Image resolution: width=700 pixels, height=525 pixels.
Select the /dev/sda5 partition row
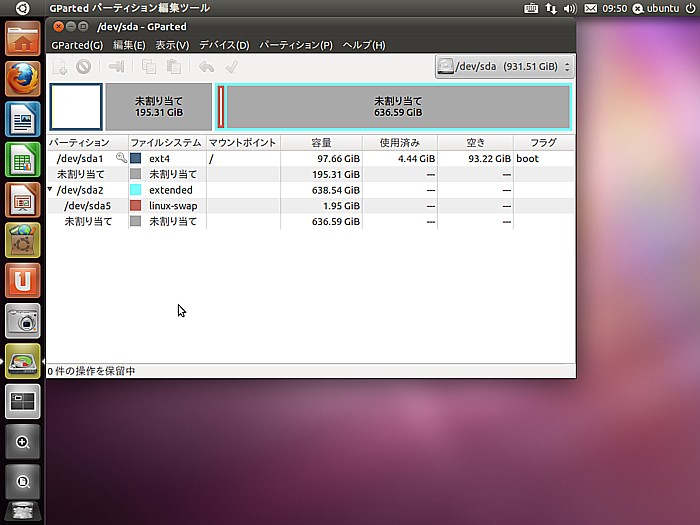click(x=311, y=205)
